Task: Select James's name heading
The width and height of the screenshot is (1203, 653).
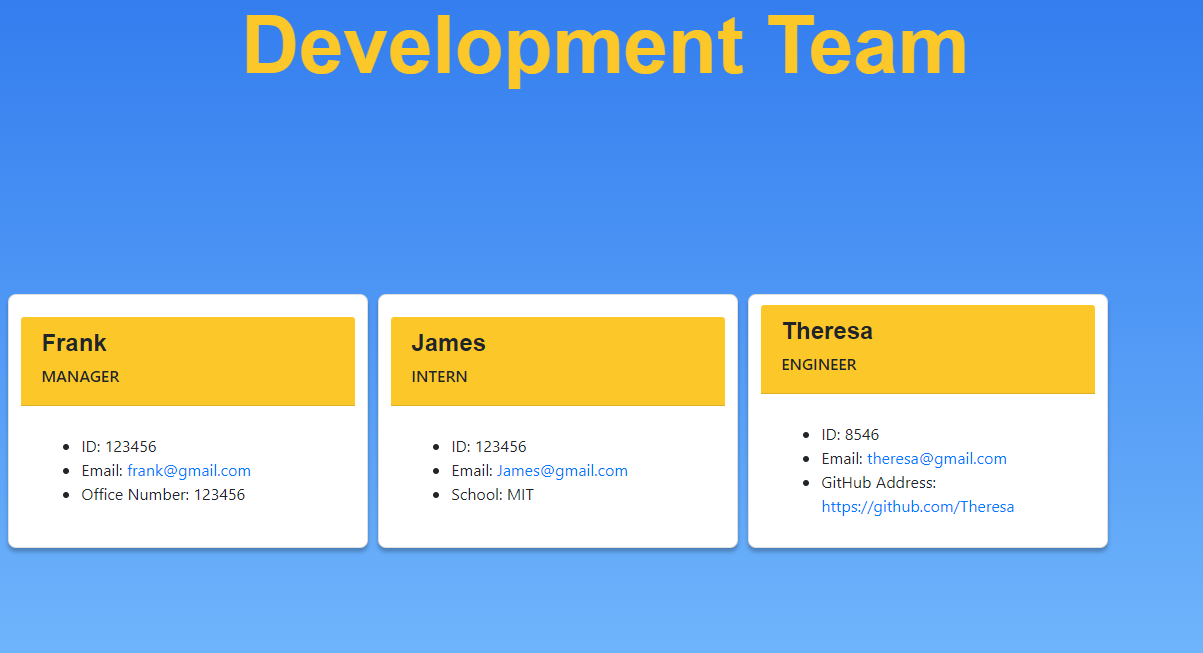Action: [x=447, y=342]
